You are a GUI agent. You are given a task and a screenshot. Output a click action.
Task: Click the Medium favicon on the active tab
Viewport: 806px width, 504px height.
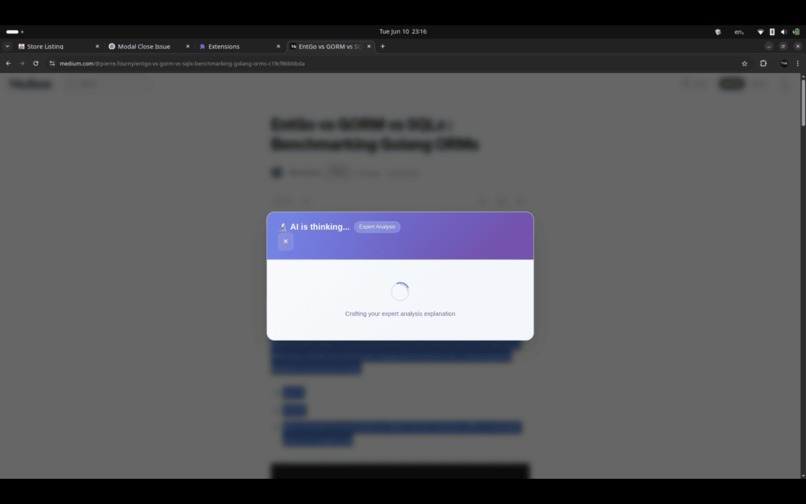[x=294, y=46]
